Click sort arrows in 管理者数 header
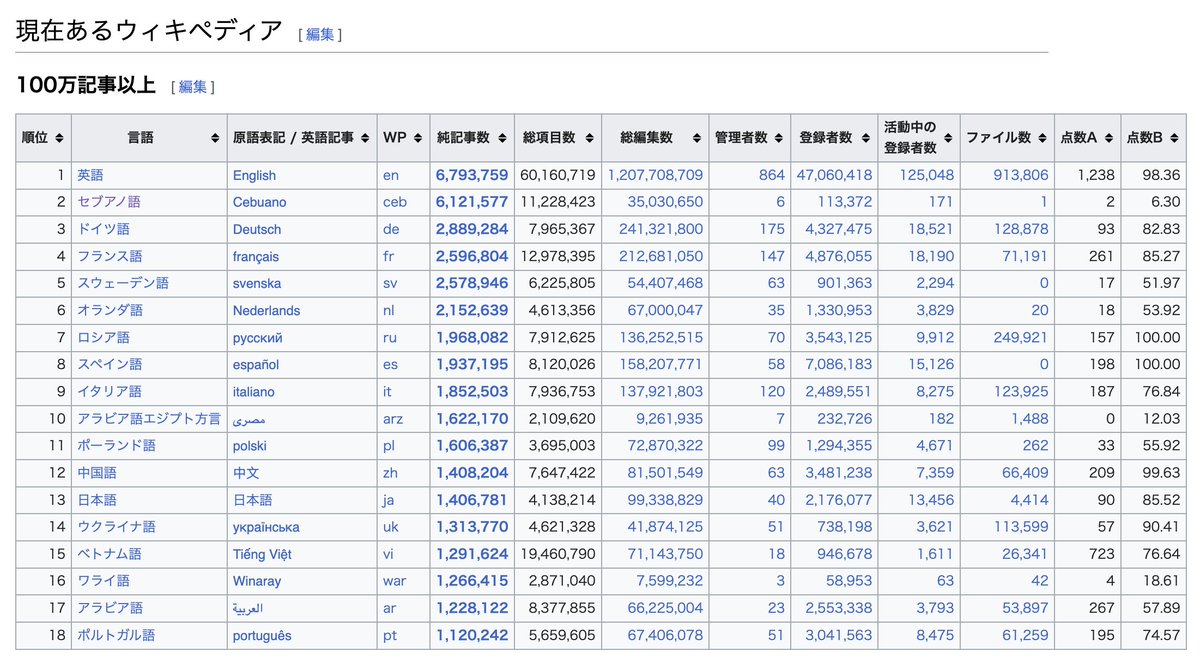The height and width of the screenshot is (663, 1200). pyautogui.click(x=778, y=138)
